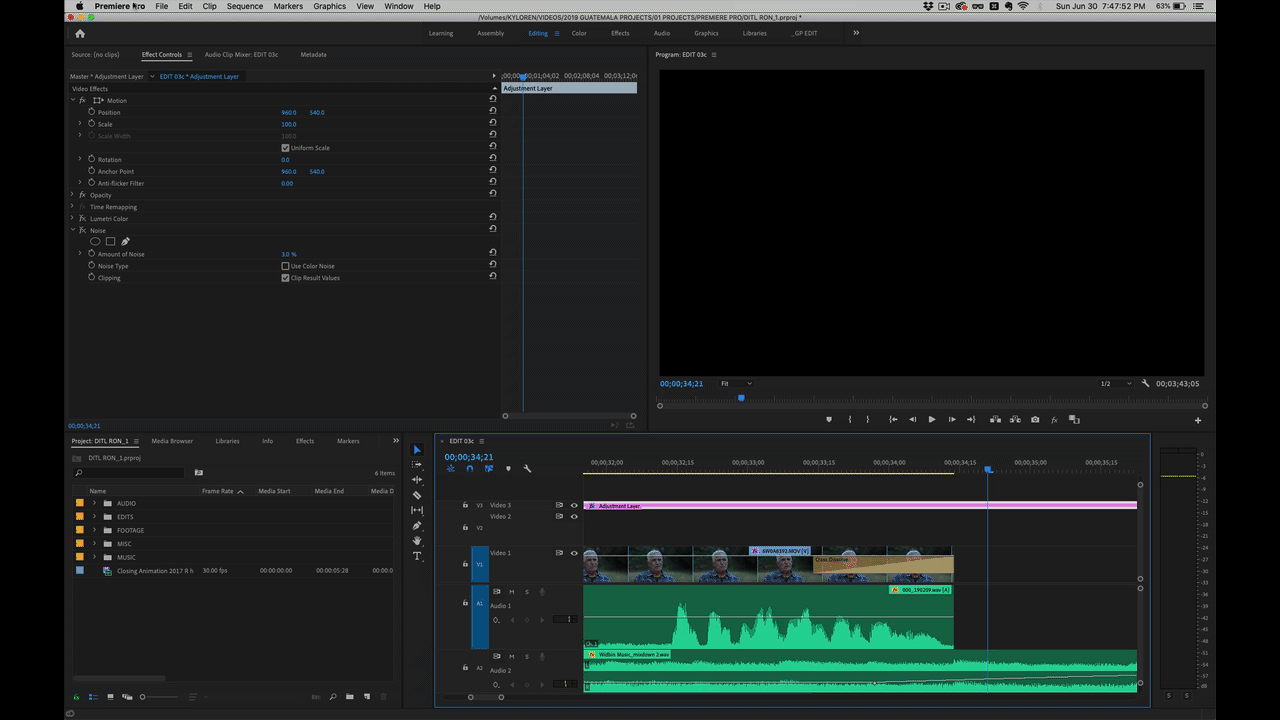Select the Selection tool in the timeline toolbar

coord(417,450)
